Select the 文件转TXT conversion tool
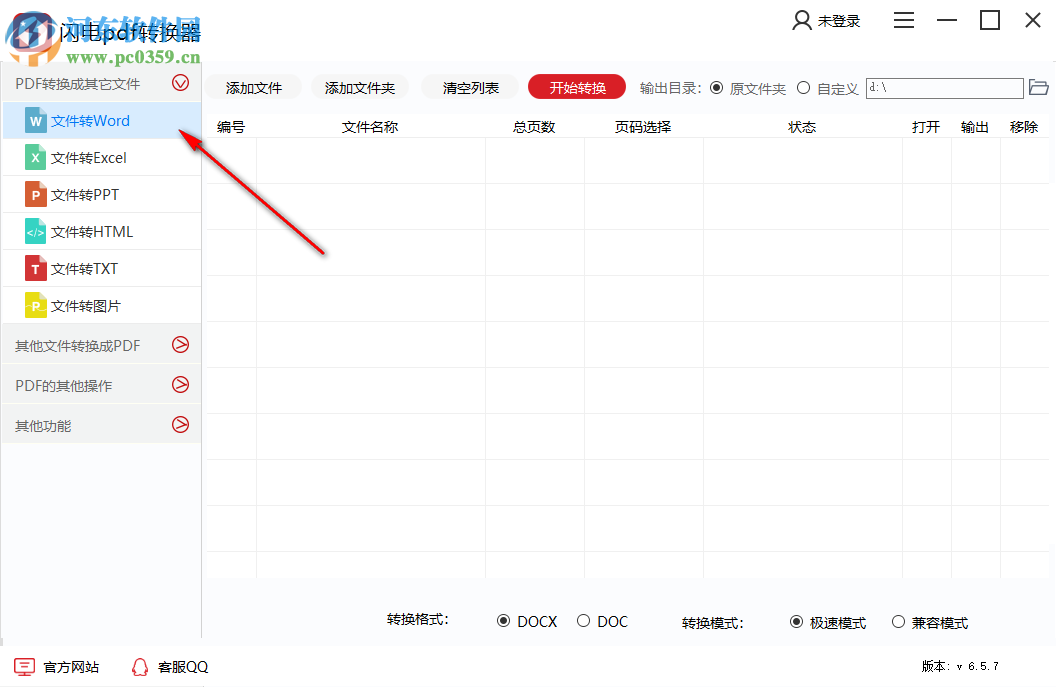This screenshot has height=687, width=1056. pos(35,268)
